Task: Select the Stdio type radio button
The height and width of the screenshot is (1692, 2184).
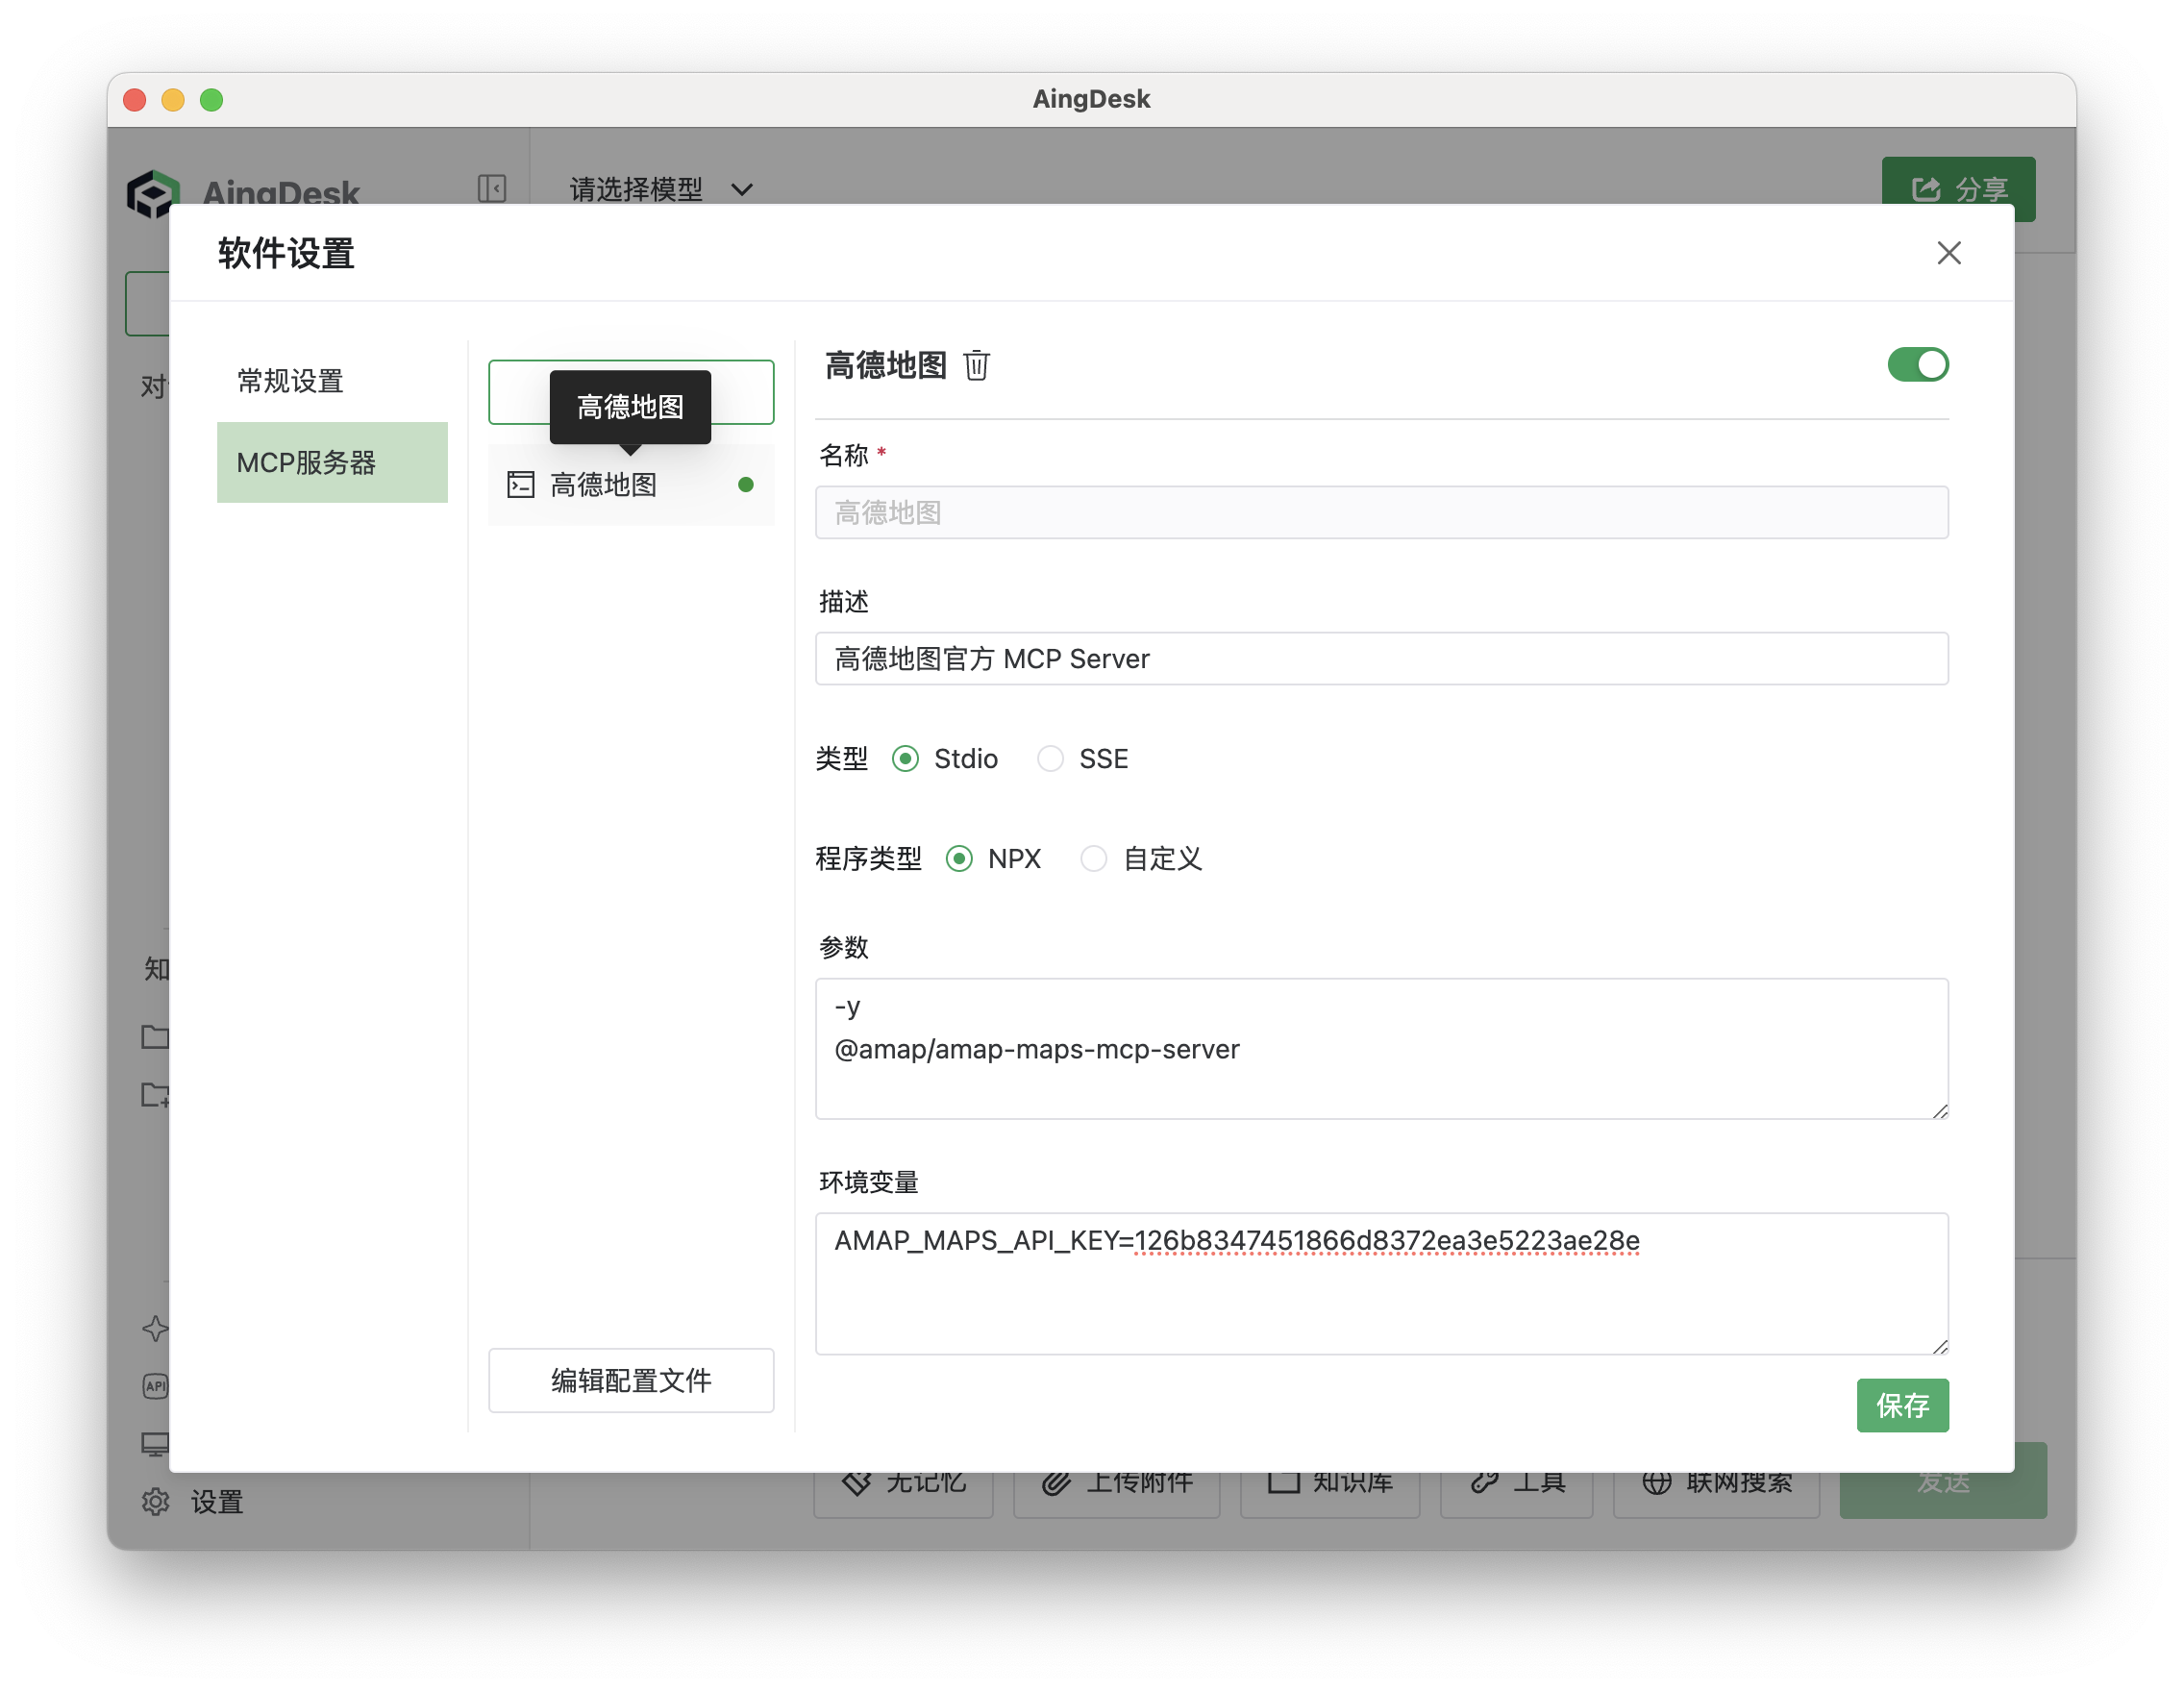Action: [x=905, y=759]
